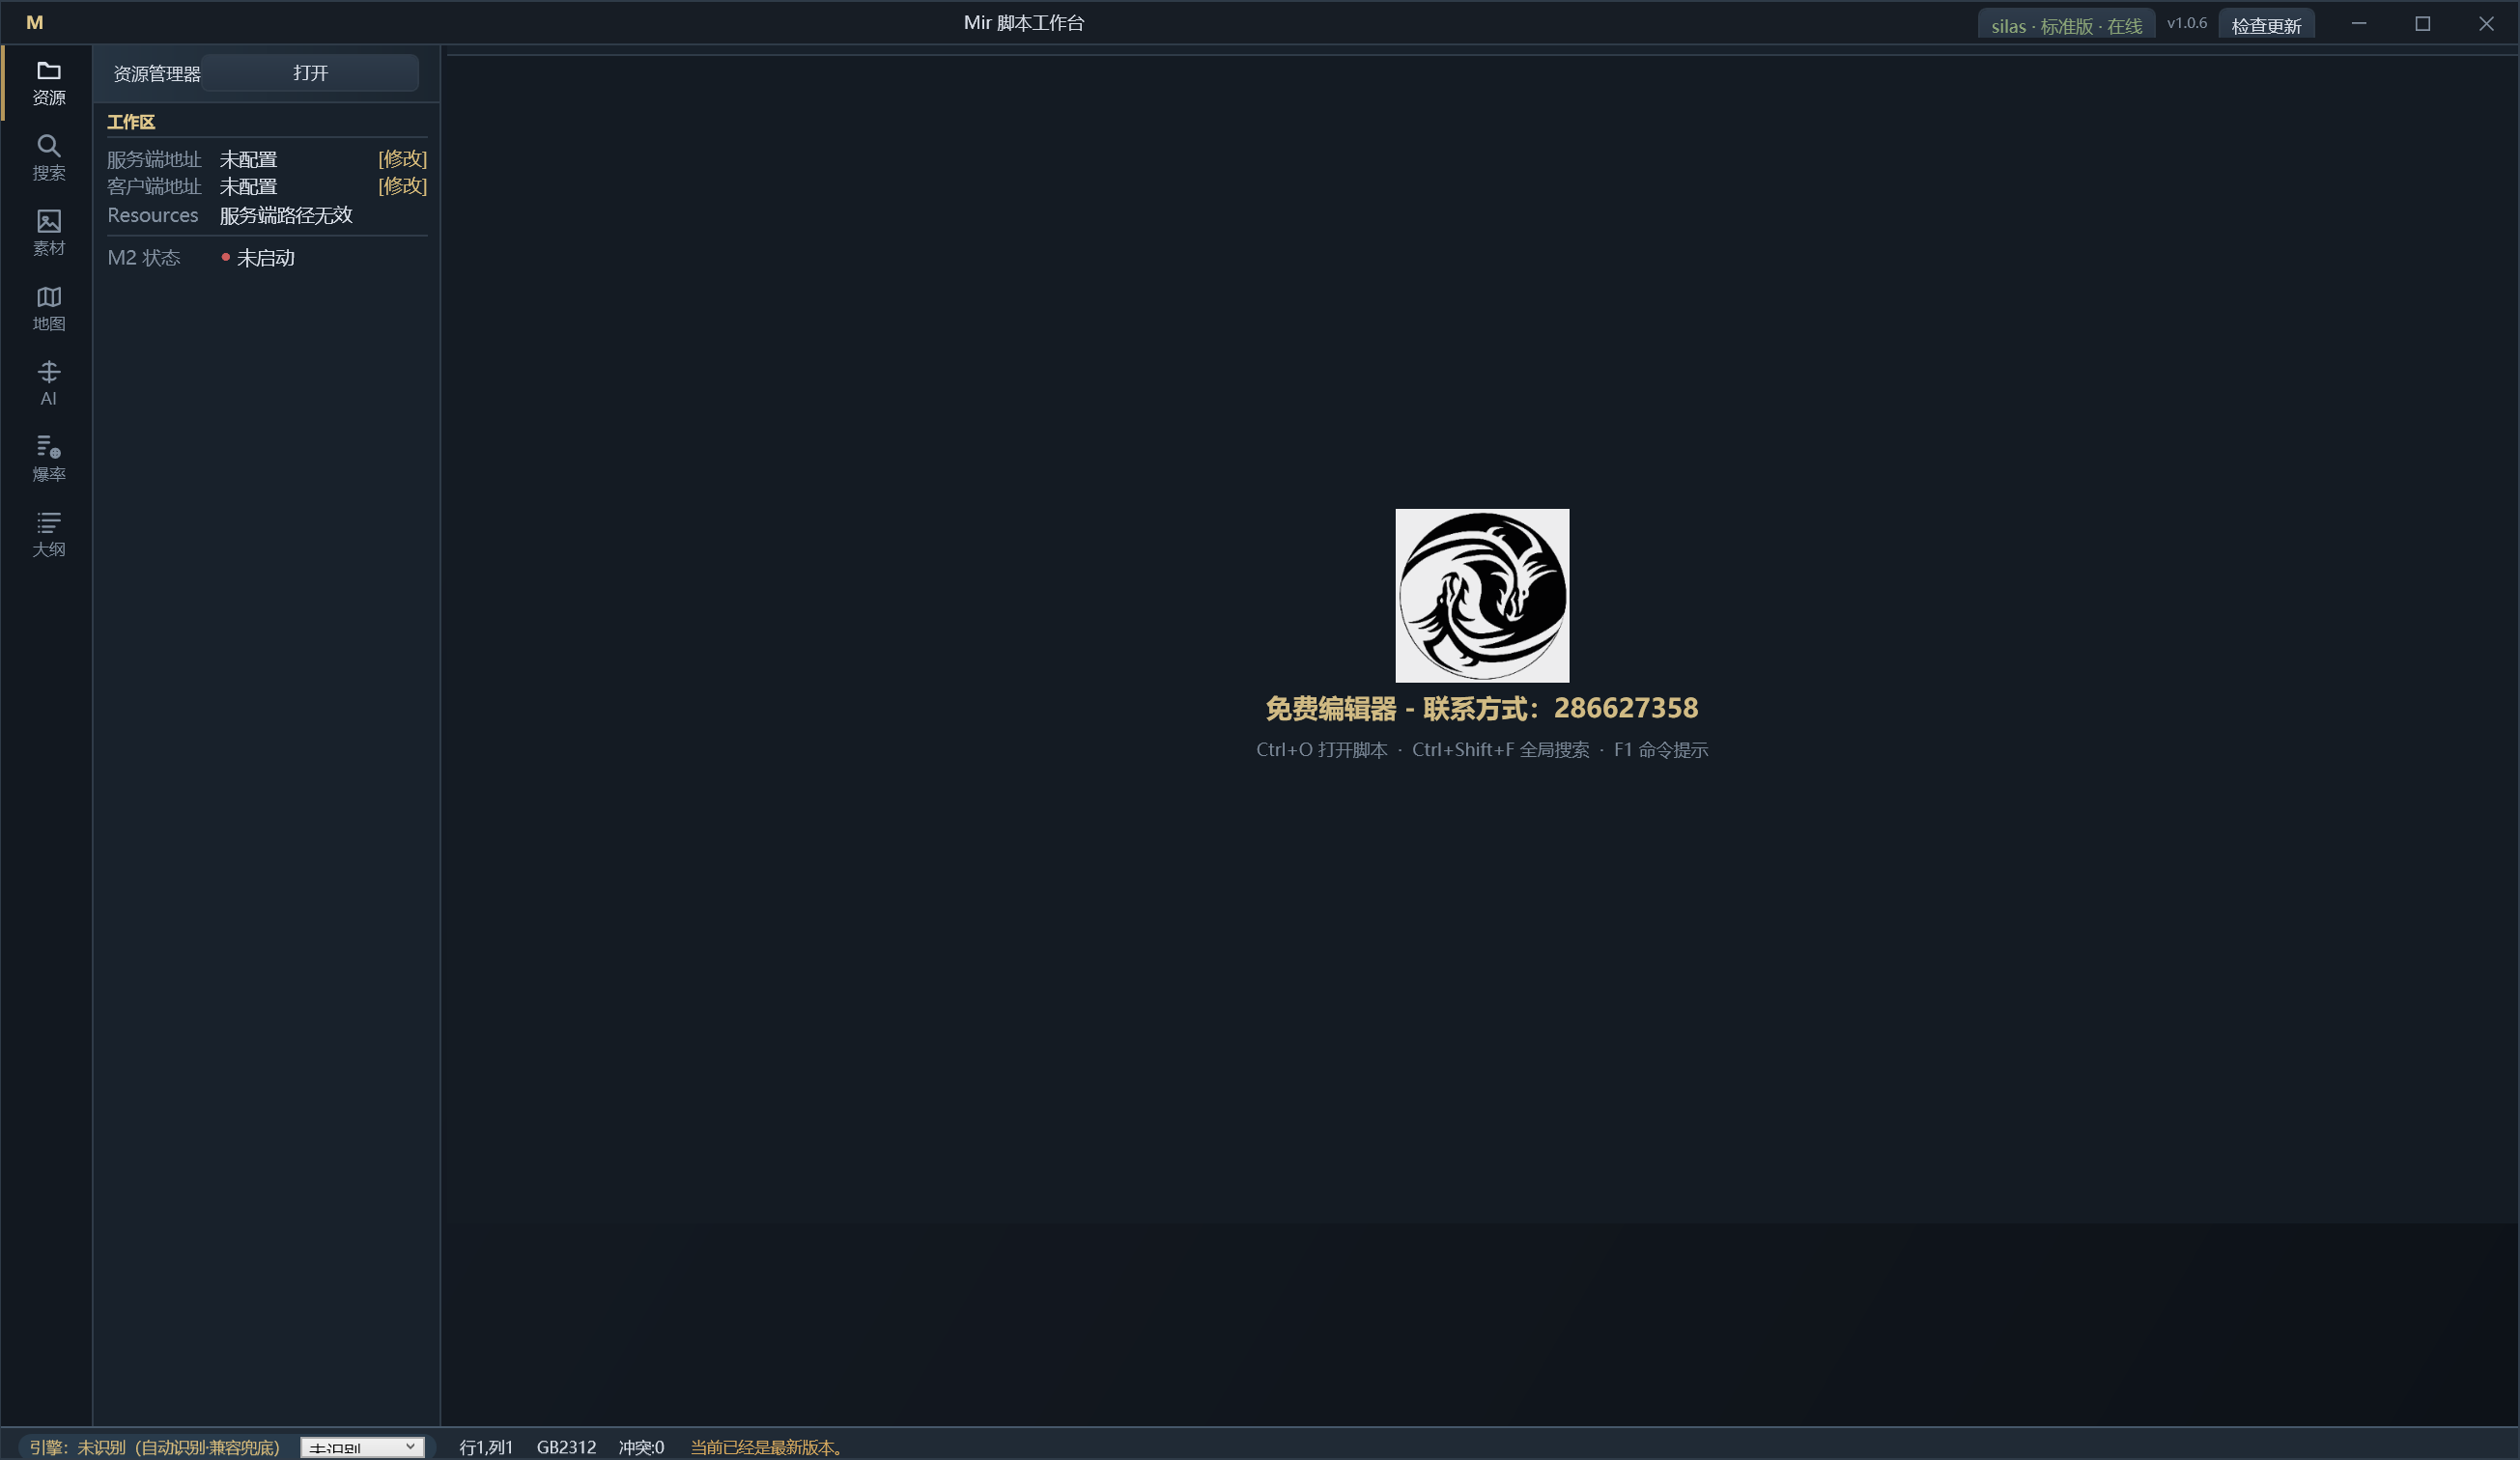
Task: Click the 当前已经是最新版本 status message
Action: [767, 1447]
